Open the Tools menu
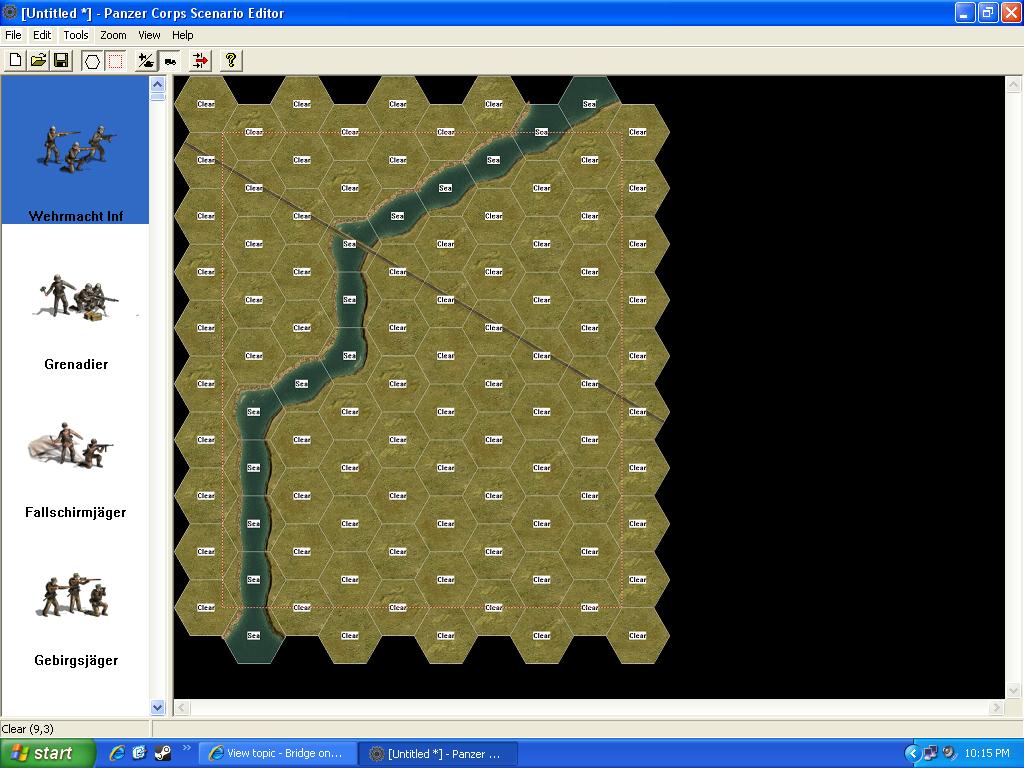Image resolution: width=1024 pixels, height=768 pixels. tap(76, 35)
